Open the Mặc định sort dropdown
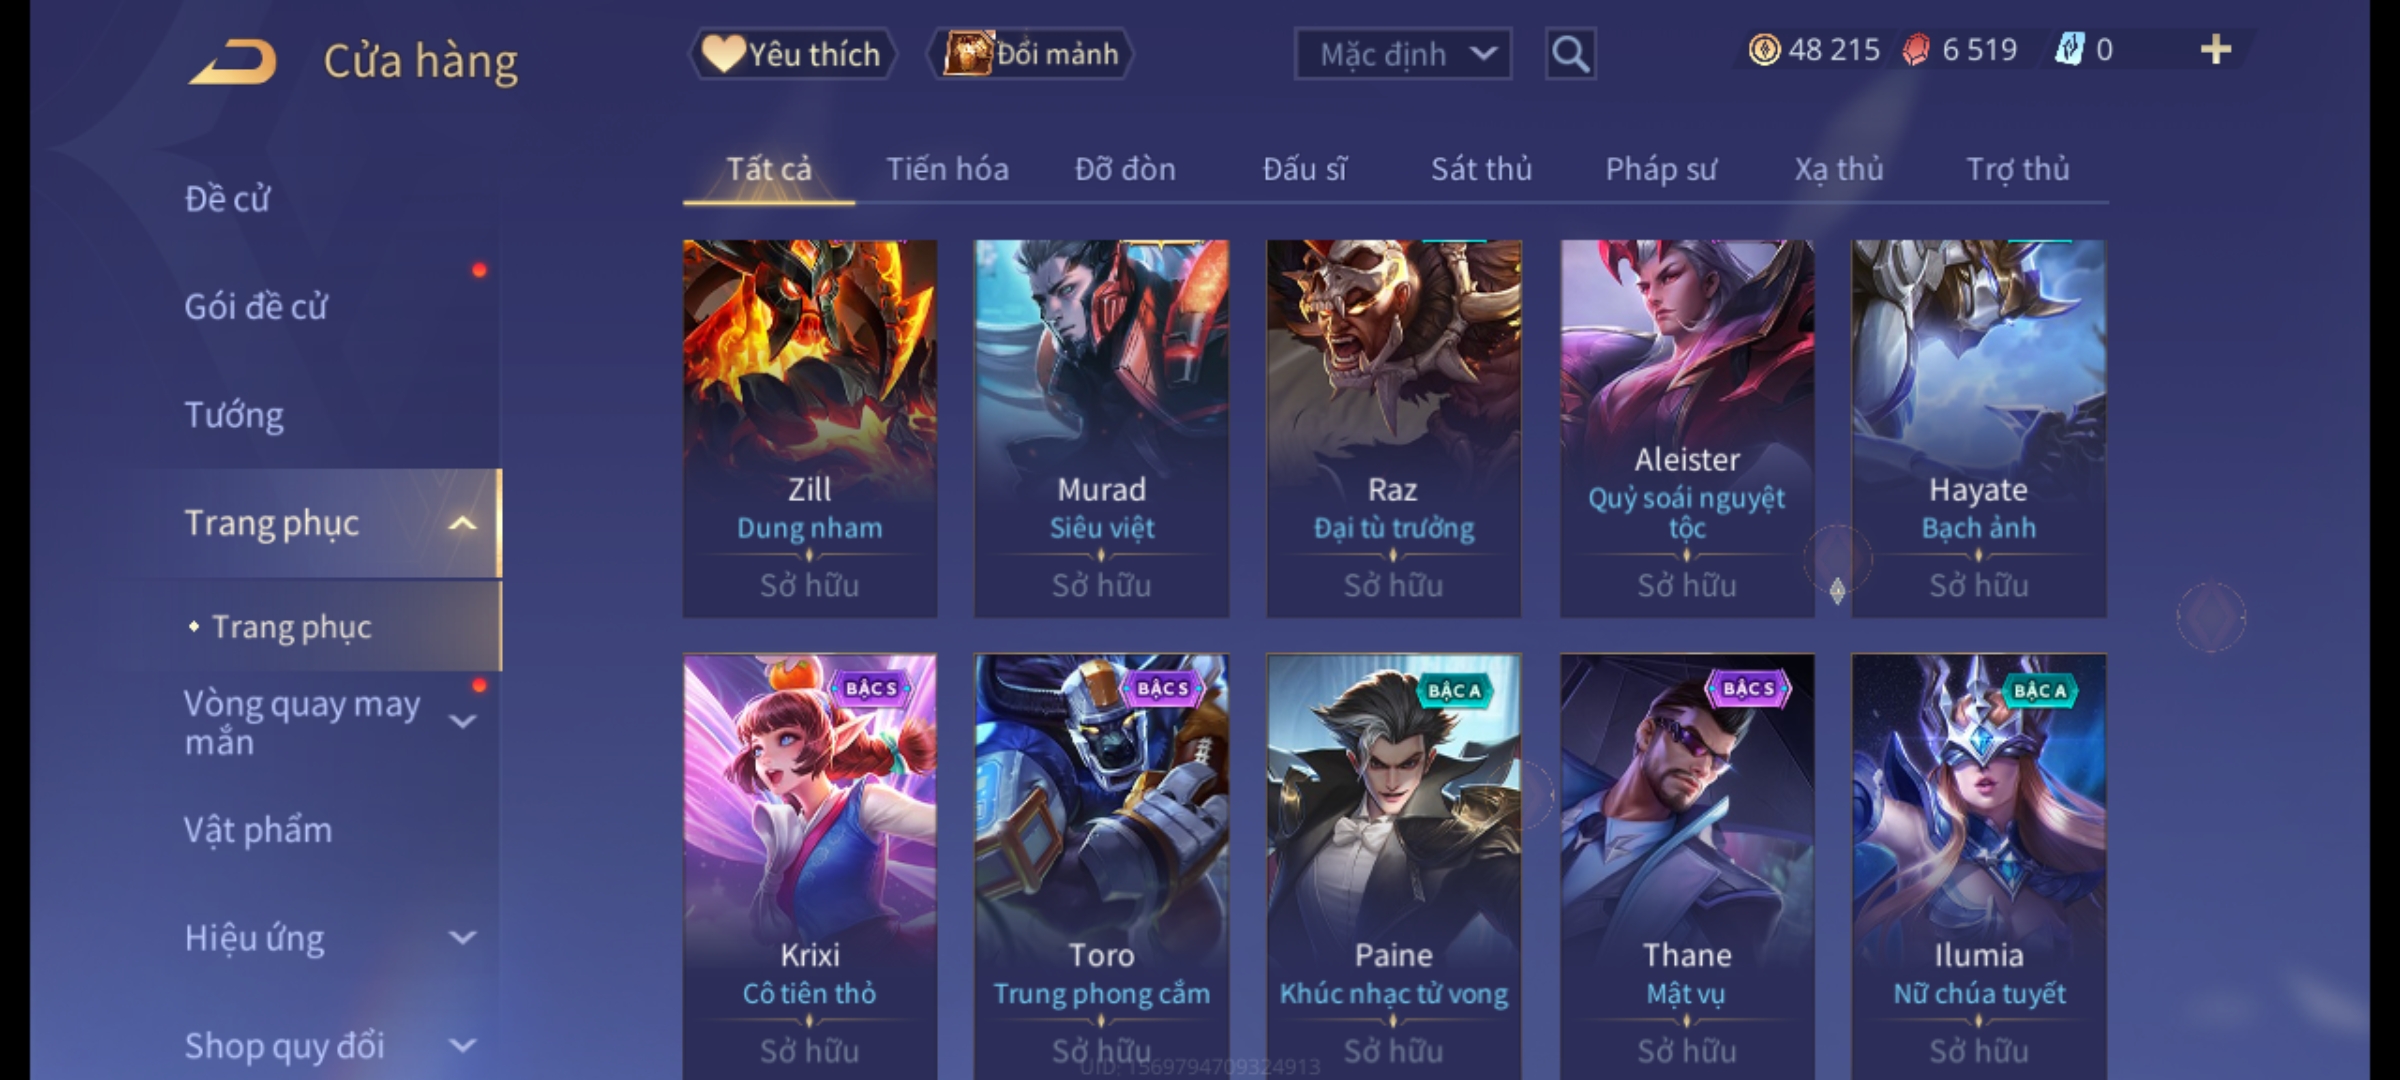The image size is (2400, 1080). tap(1402, 54)
